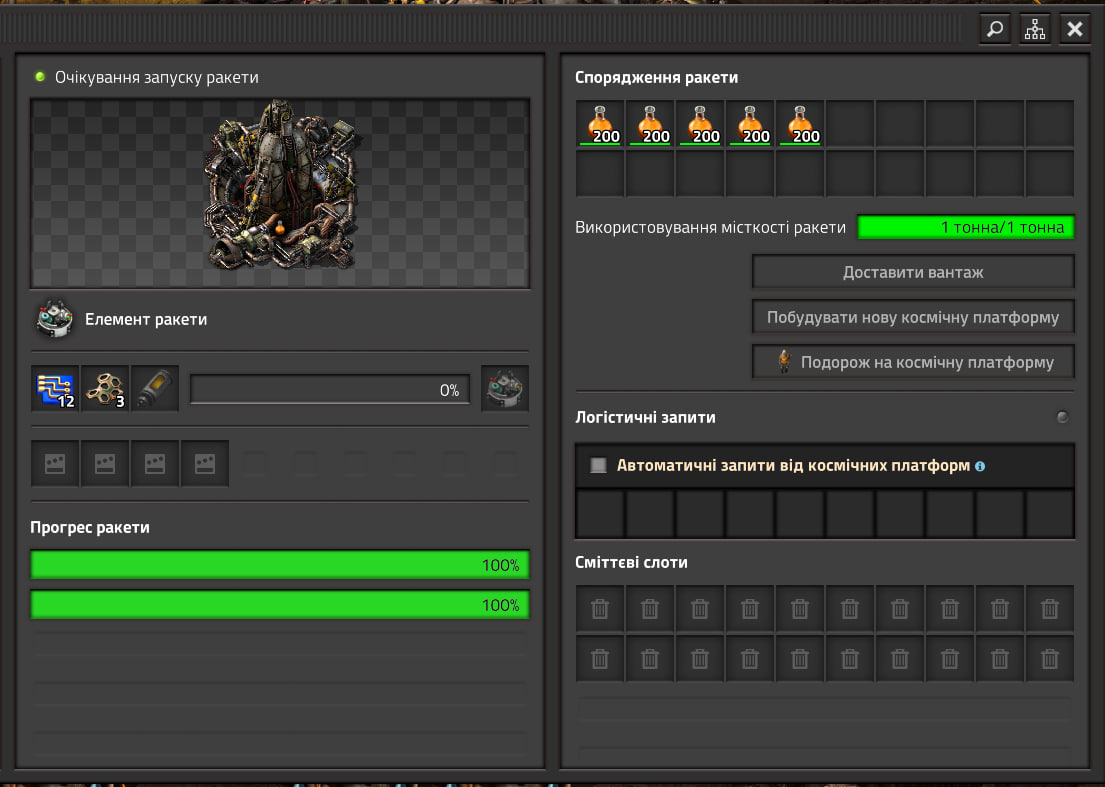Click Подорож на космічну платформу button
Image resolution: width=1105 pixels, height=787 pixels.
(x=913, y=362)
